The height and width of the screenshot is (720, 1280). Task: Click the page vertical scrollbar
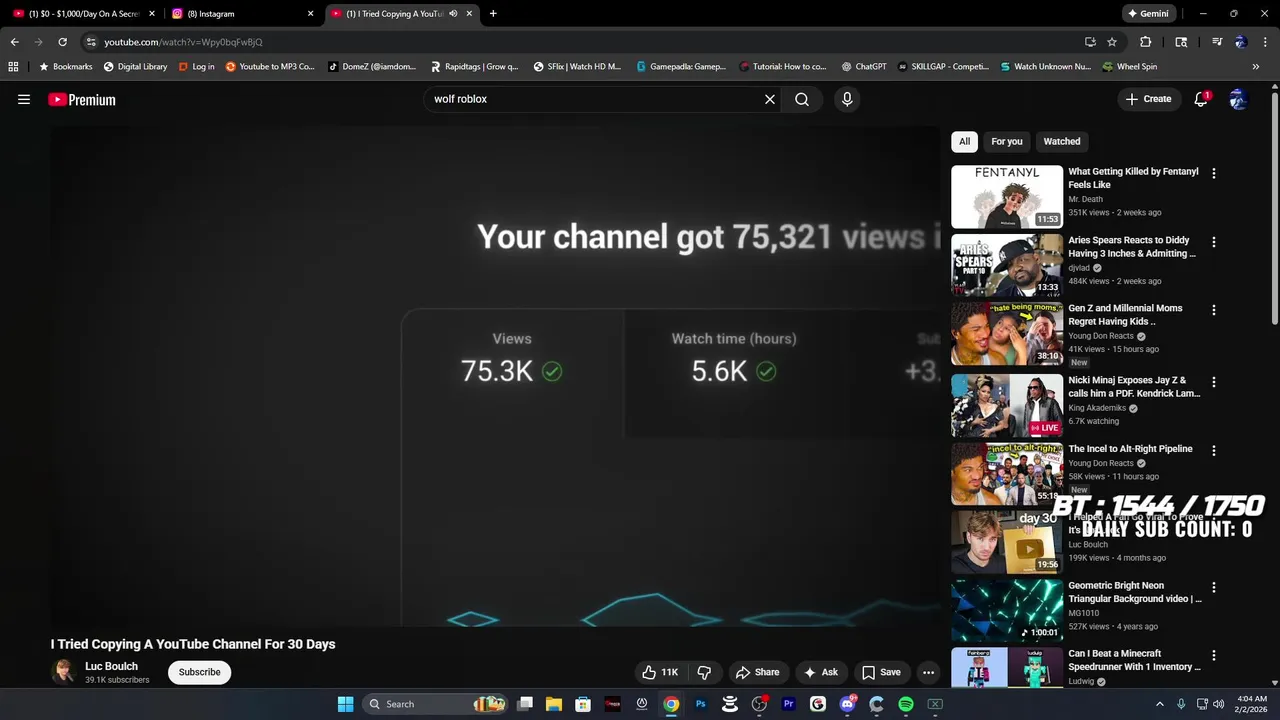[1275, 210]
